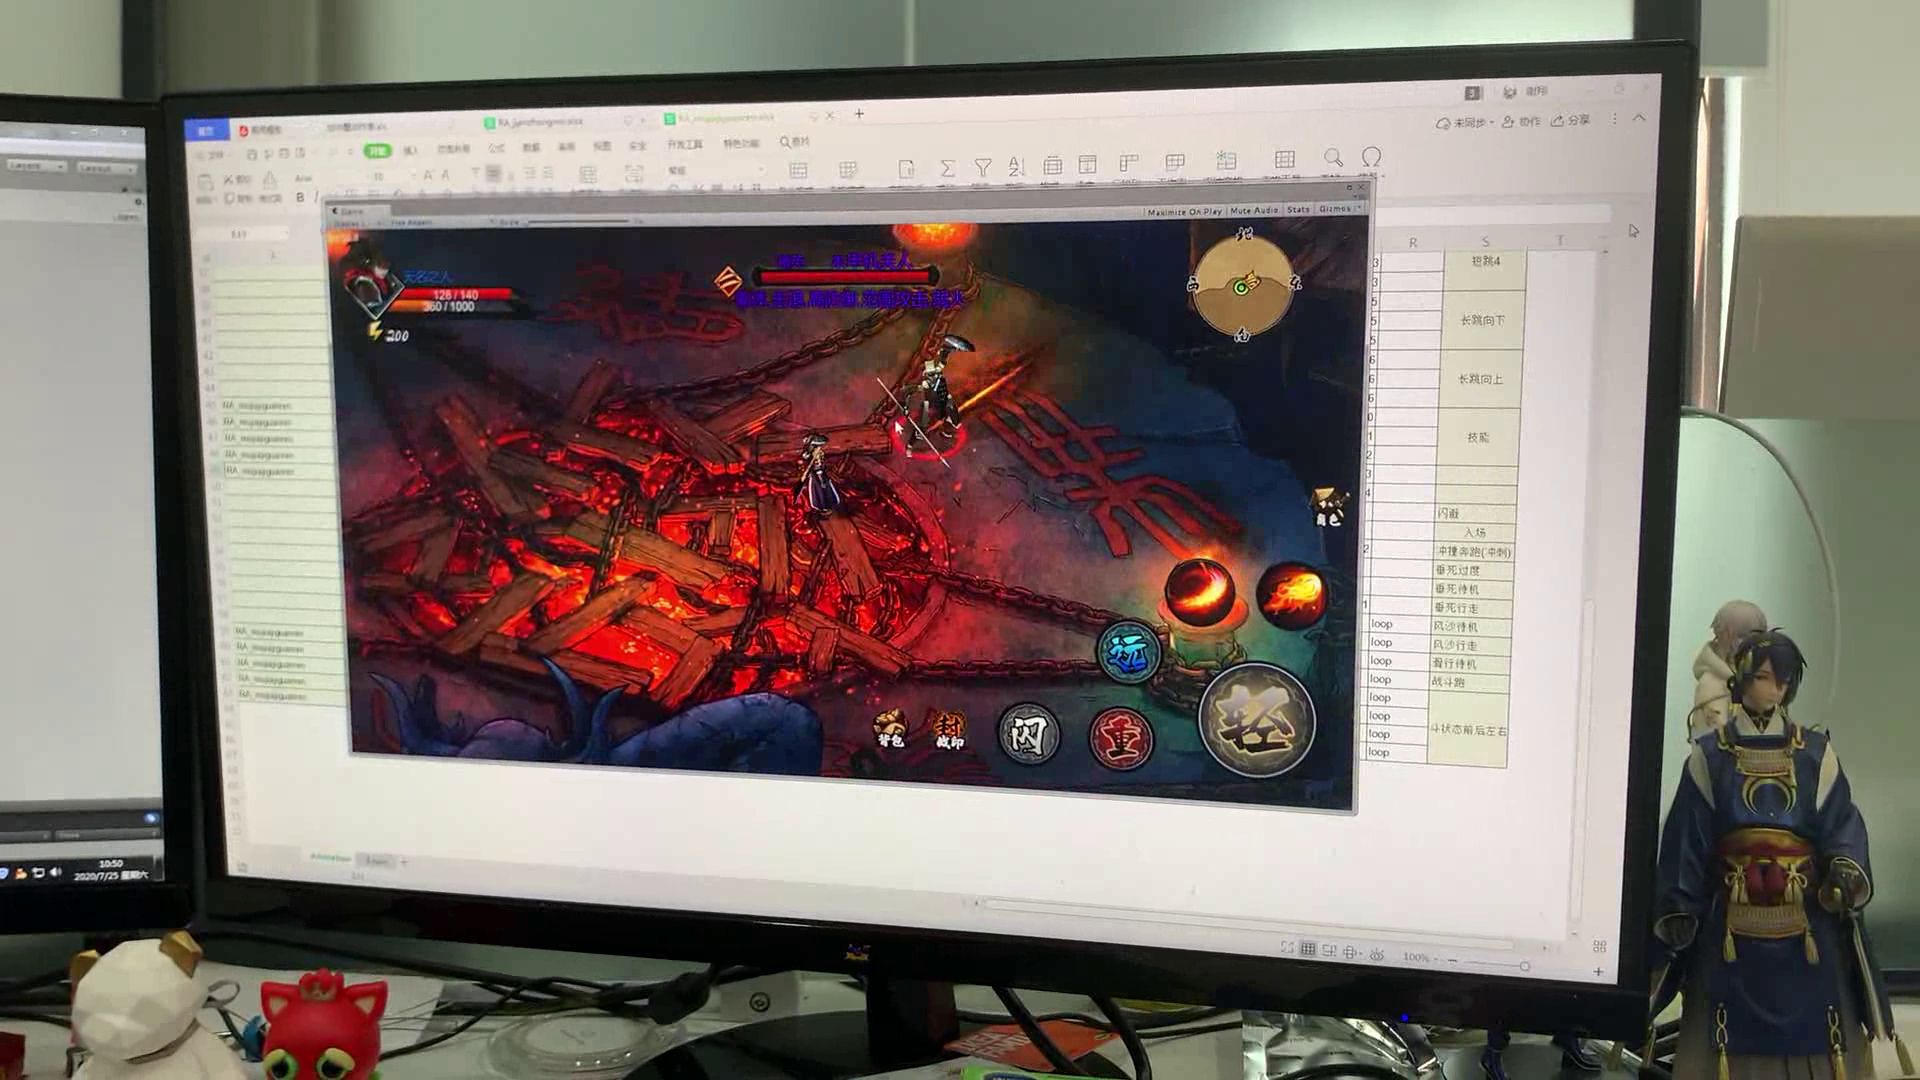
Task: Select the Animation sheet tab at bottom
Action: [x=330, y=858]
